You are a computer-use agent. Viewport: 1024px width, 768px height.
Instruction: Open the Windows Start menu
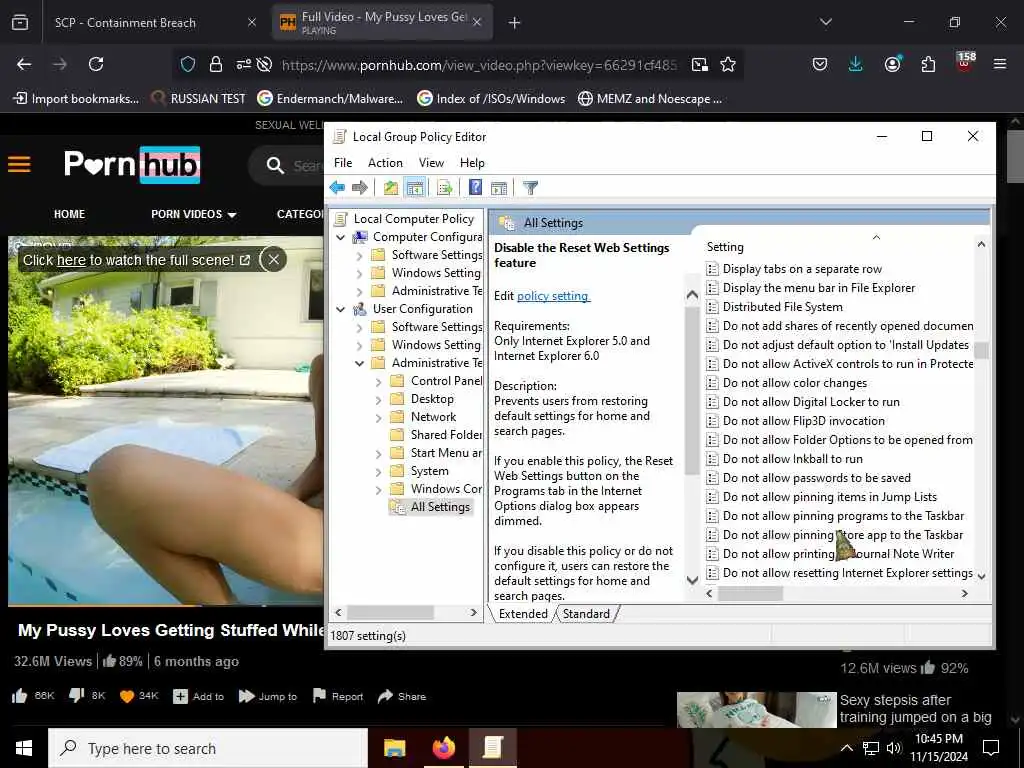24,748
